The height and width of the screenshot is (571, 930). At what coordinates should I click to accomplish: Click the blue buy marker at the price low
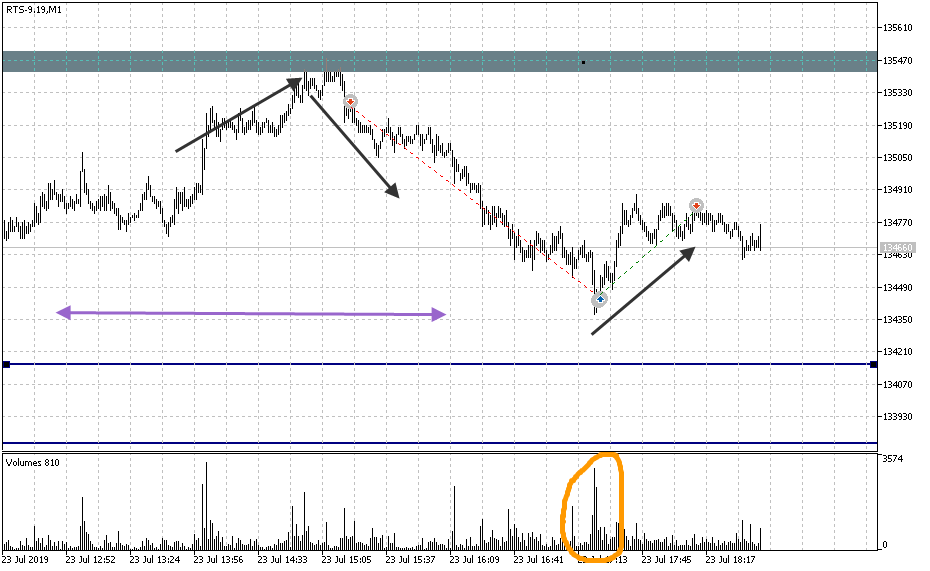(x=599, y=298)
